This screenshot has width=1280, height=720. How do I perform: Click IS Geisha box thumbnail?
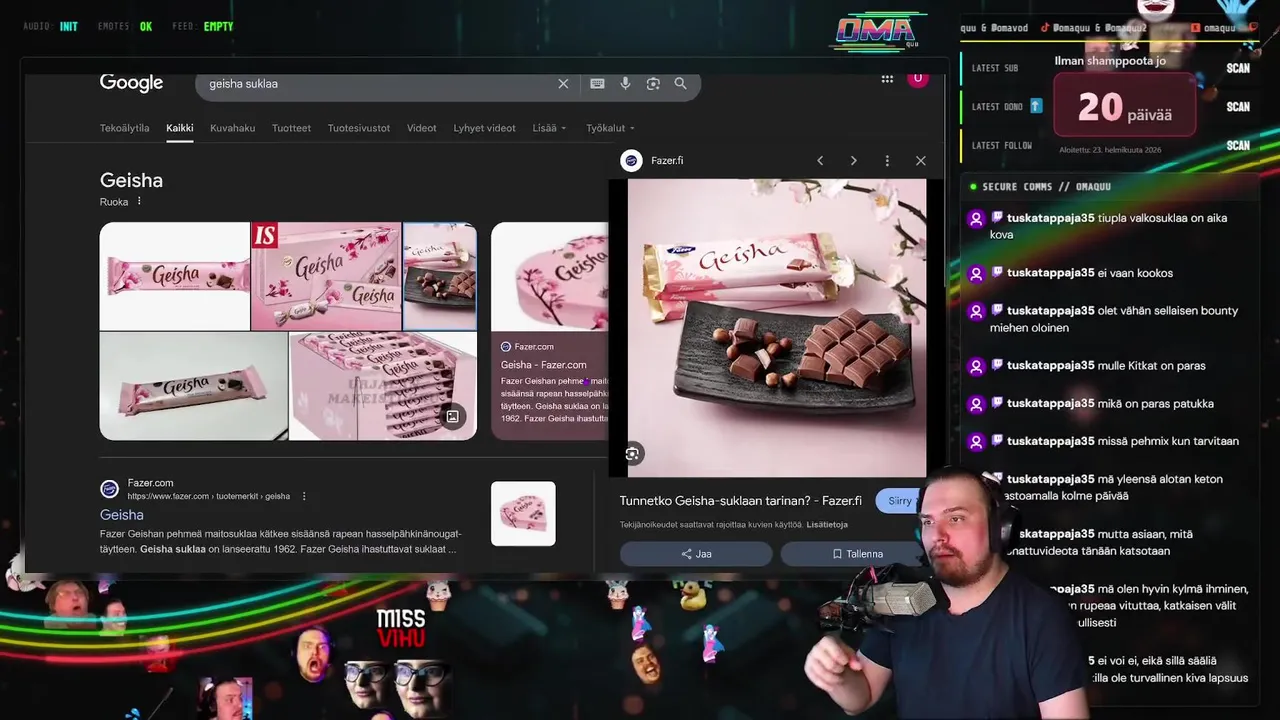[x=326, y=276]
